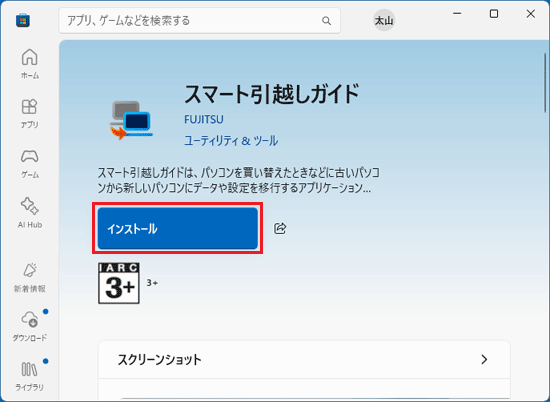
Task: Expand the スクリーンショット section chevron
Action: [x=484, y=360]
